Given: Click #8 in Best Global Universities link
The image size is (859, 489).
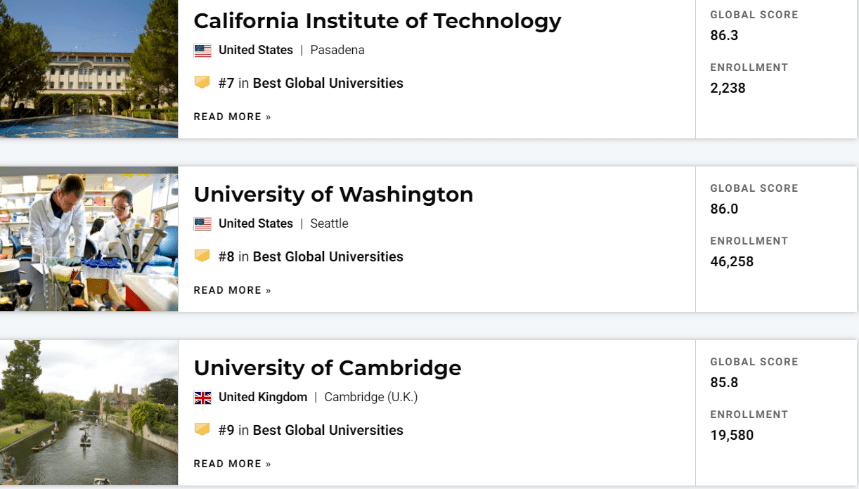Looking at the screenshot, I should [x=311, y=257].
